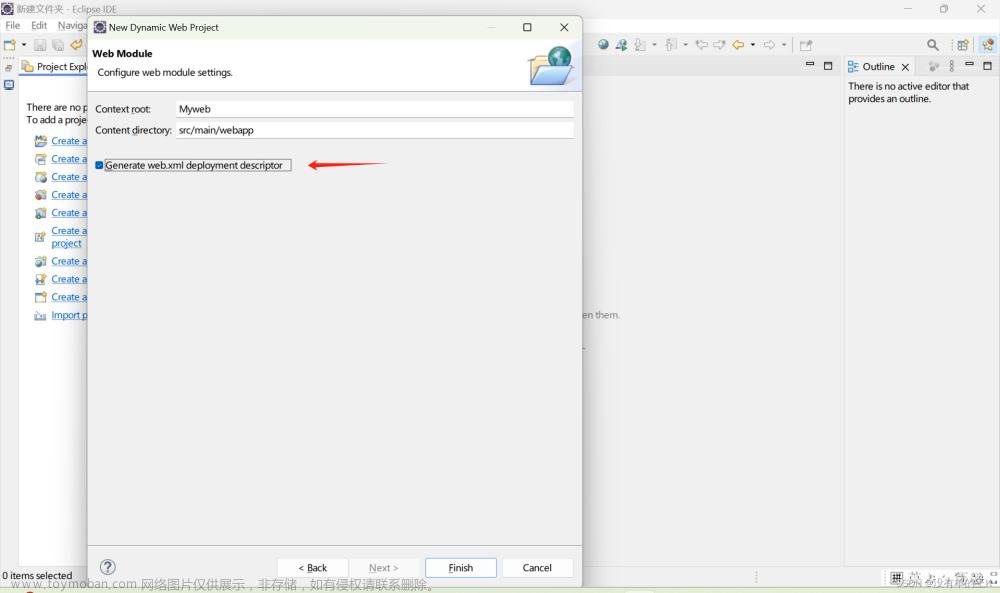Image resolution: width=1000 pixels, height=593 pixels.
Task: Select the Project Explorer tab
Action: click(x=55, y=66)
